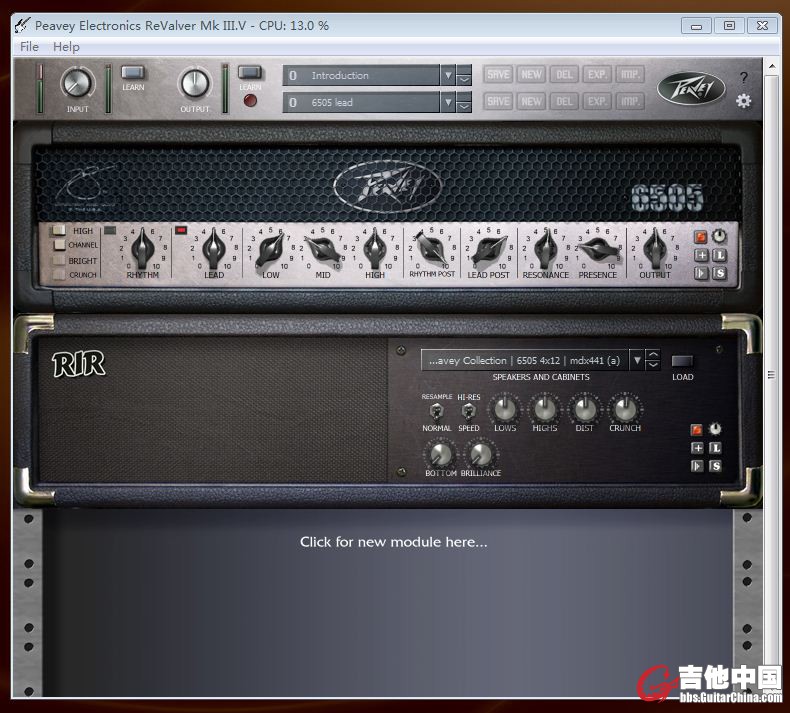Step to previous cabinet with the up chevron

coord(652,355)
